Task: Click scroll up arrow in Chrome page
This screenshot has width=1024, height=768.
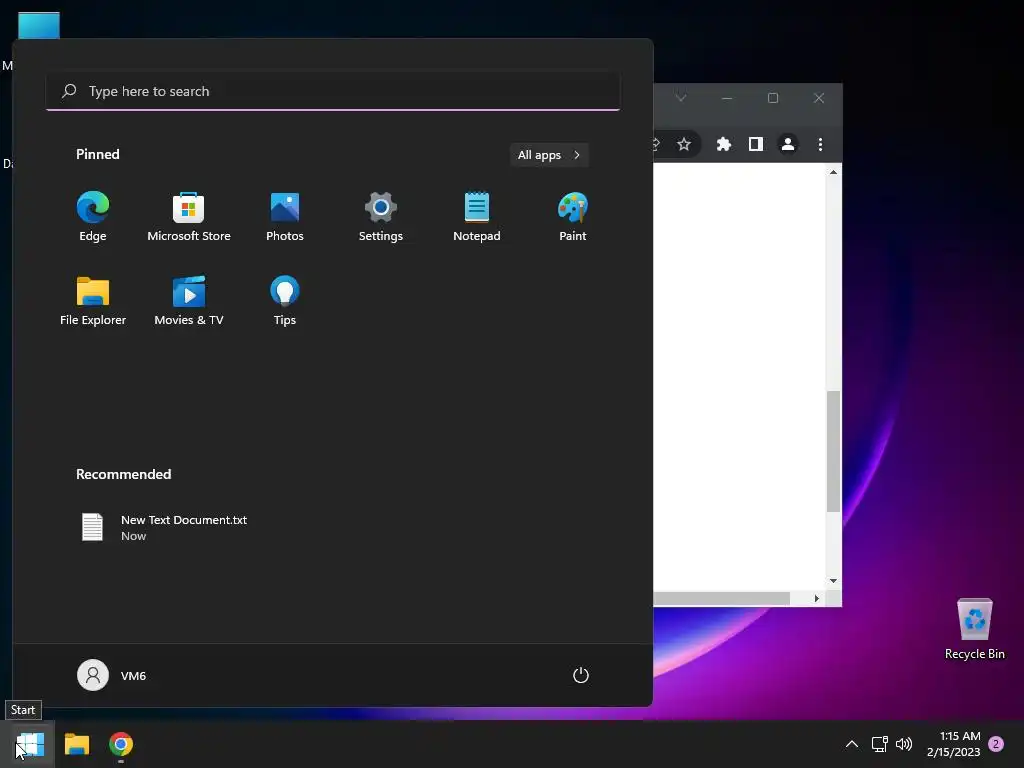Action: (833, 172)
